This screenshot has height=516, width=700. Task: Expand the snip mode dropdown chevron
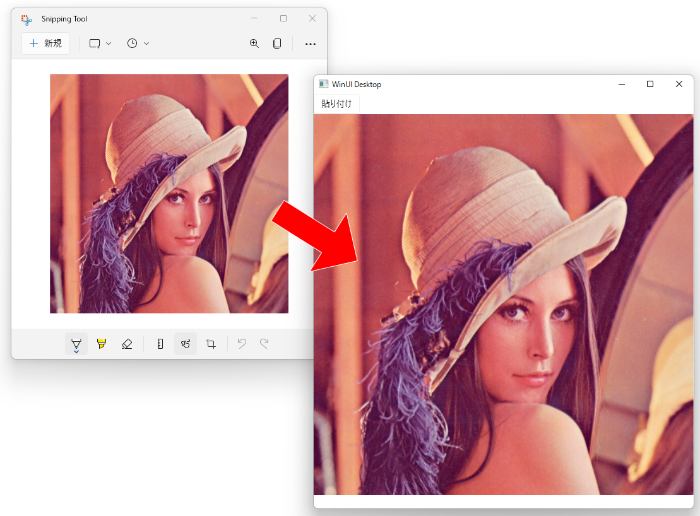[108, 43]
